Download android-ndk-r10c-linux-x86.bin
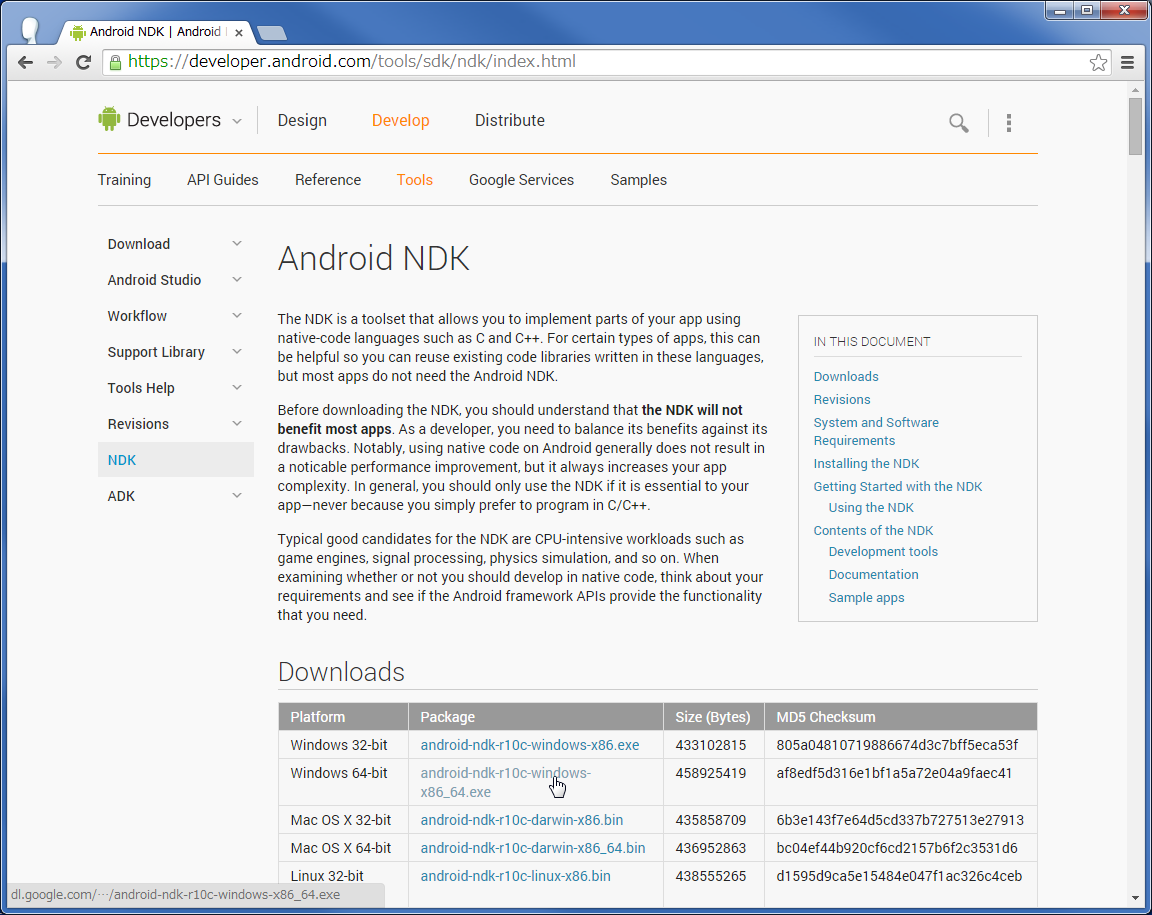This screenshot has height=915, width=1152. tap(515, 876)
